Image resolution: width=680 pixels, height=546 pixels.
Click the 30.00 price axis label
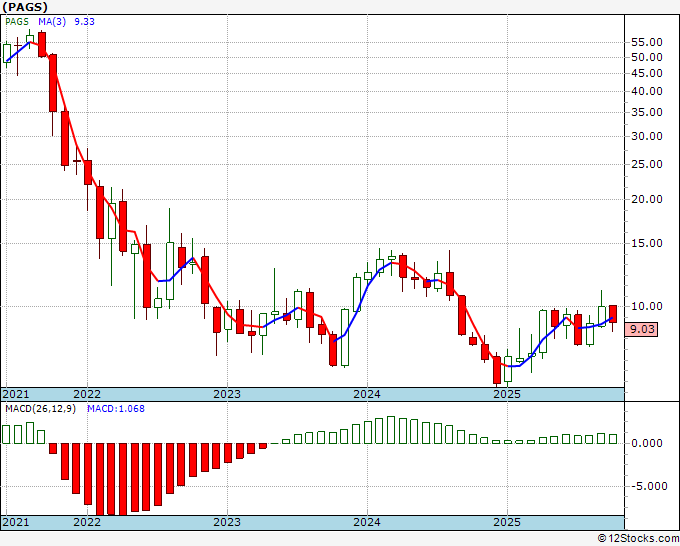coord(647,136)
